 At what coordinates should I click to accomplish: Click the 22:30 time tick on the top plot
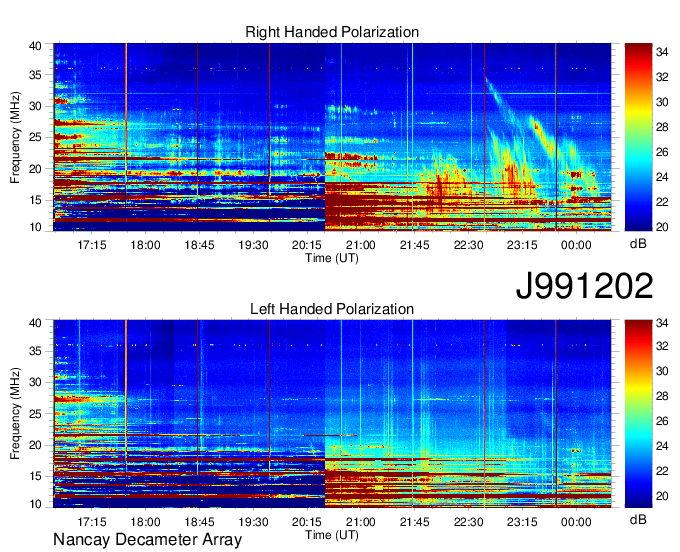468,245
